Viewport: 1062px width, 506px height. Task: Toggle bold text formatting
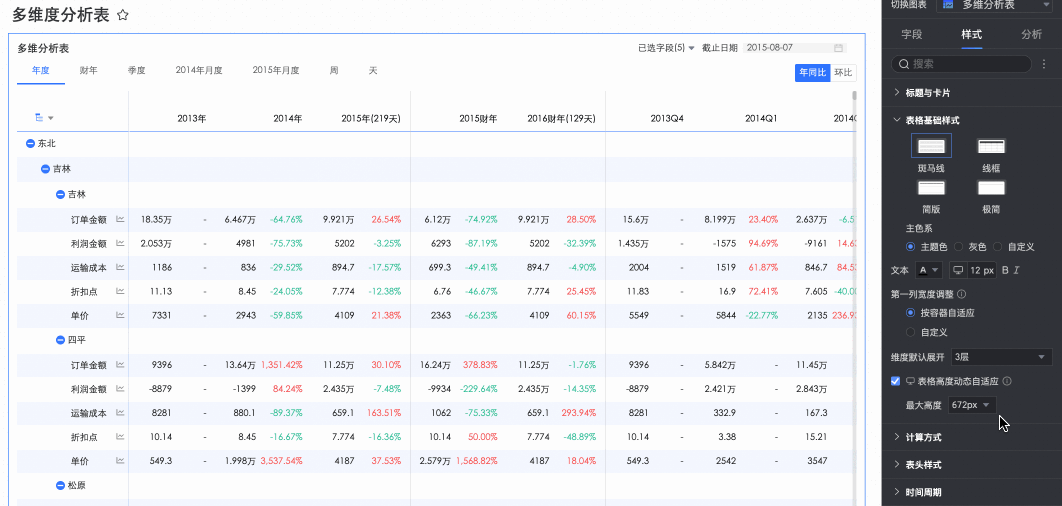(1005, 270)
